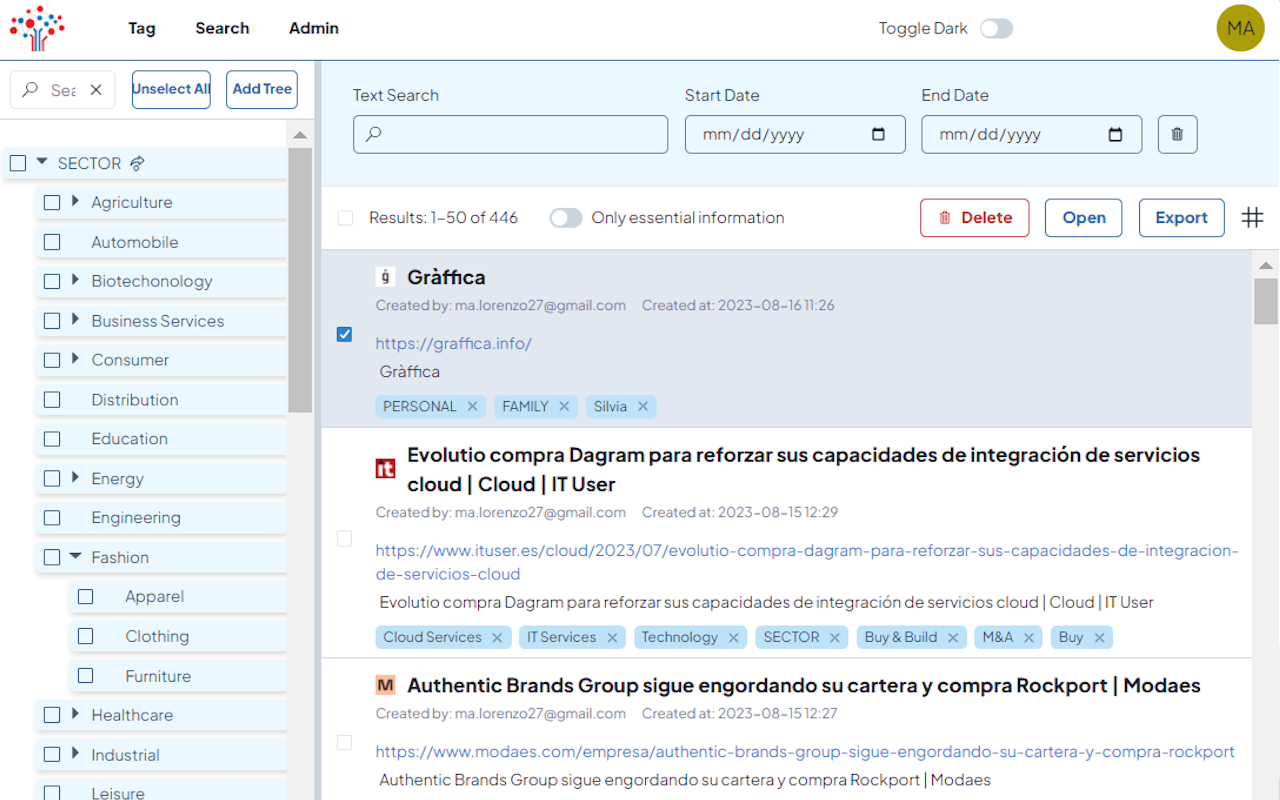
Task: Select the Engineering tree item
Action: [161, 518]
